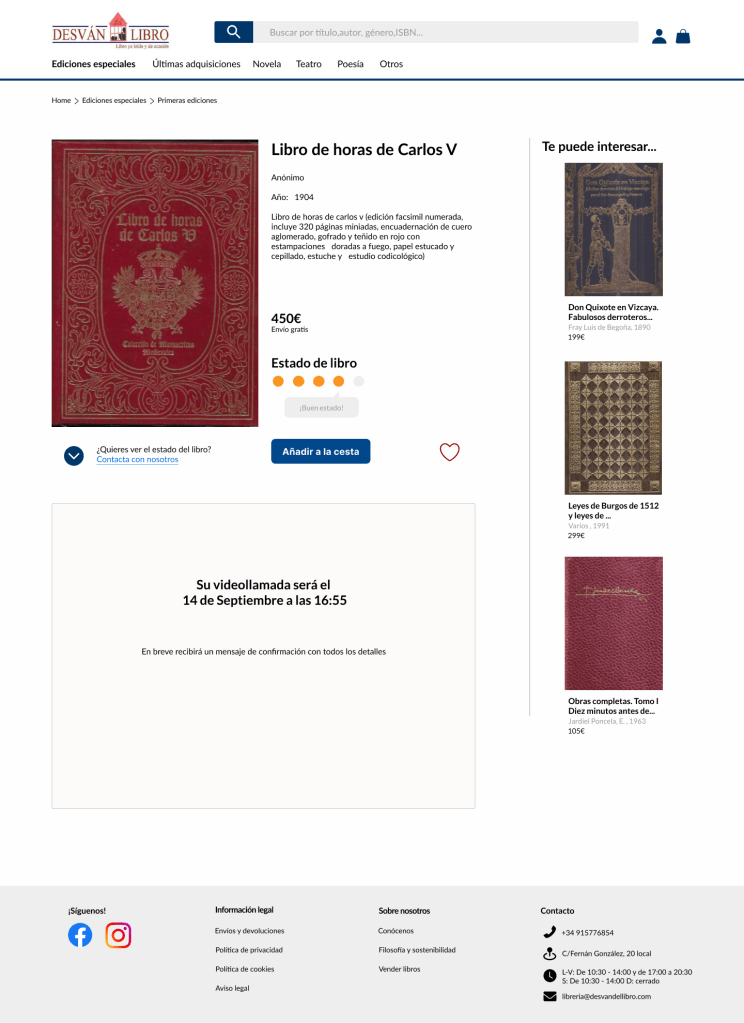744x1023 pixels.
Task: Open the Facebook page icon
Action: pos(80,935)
